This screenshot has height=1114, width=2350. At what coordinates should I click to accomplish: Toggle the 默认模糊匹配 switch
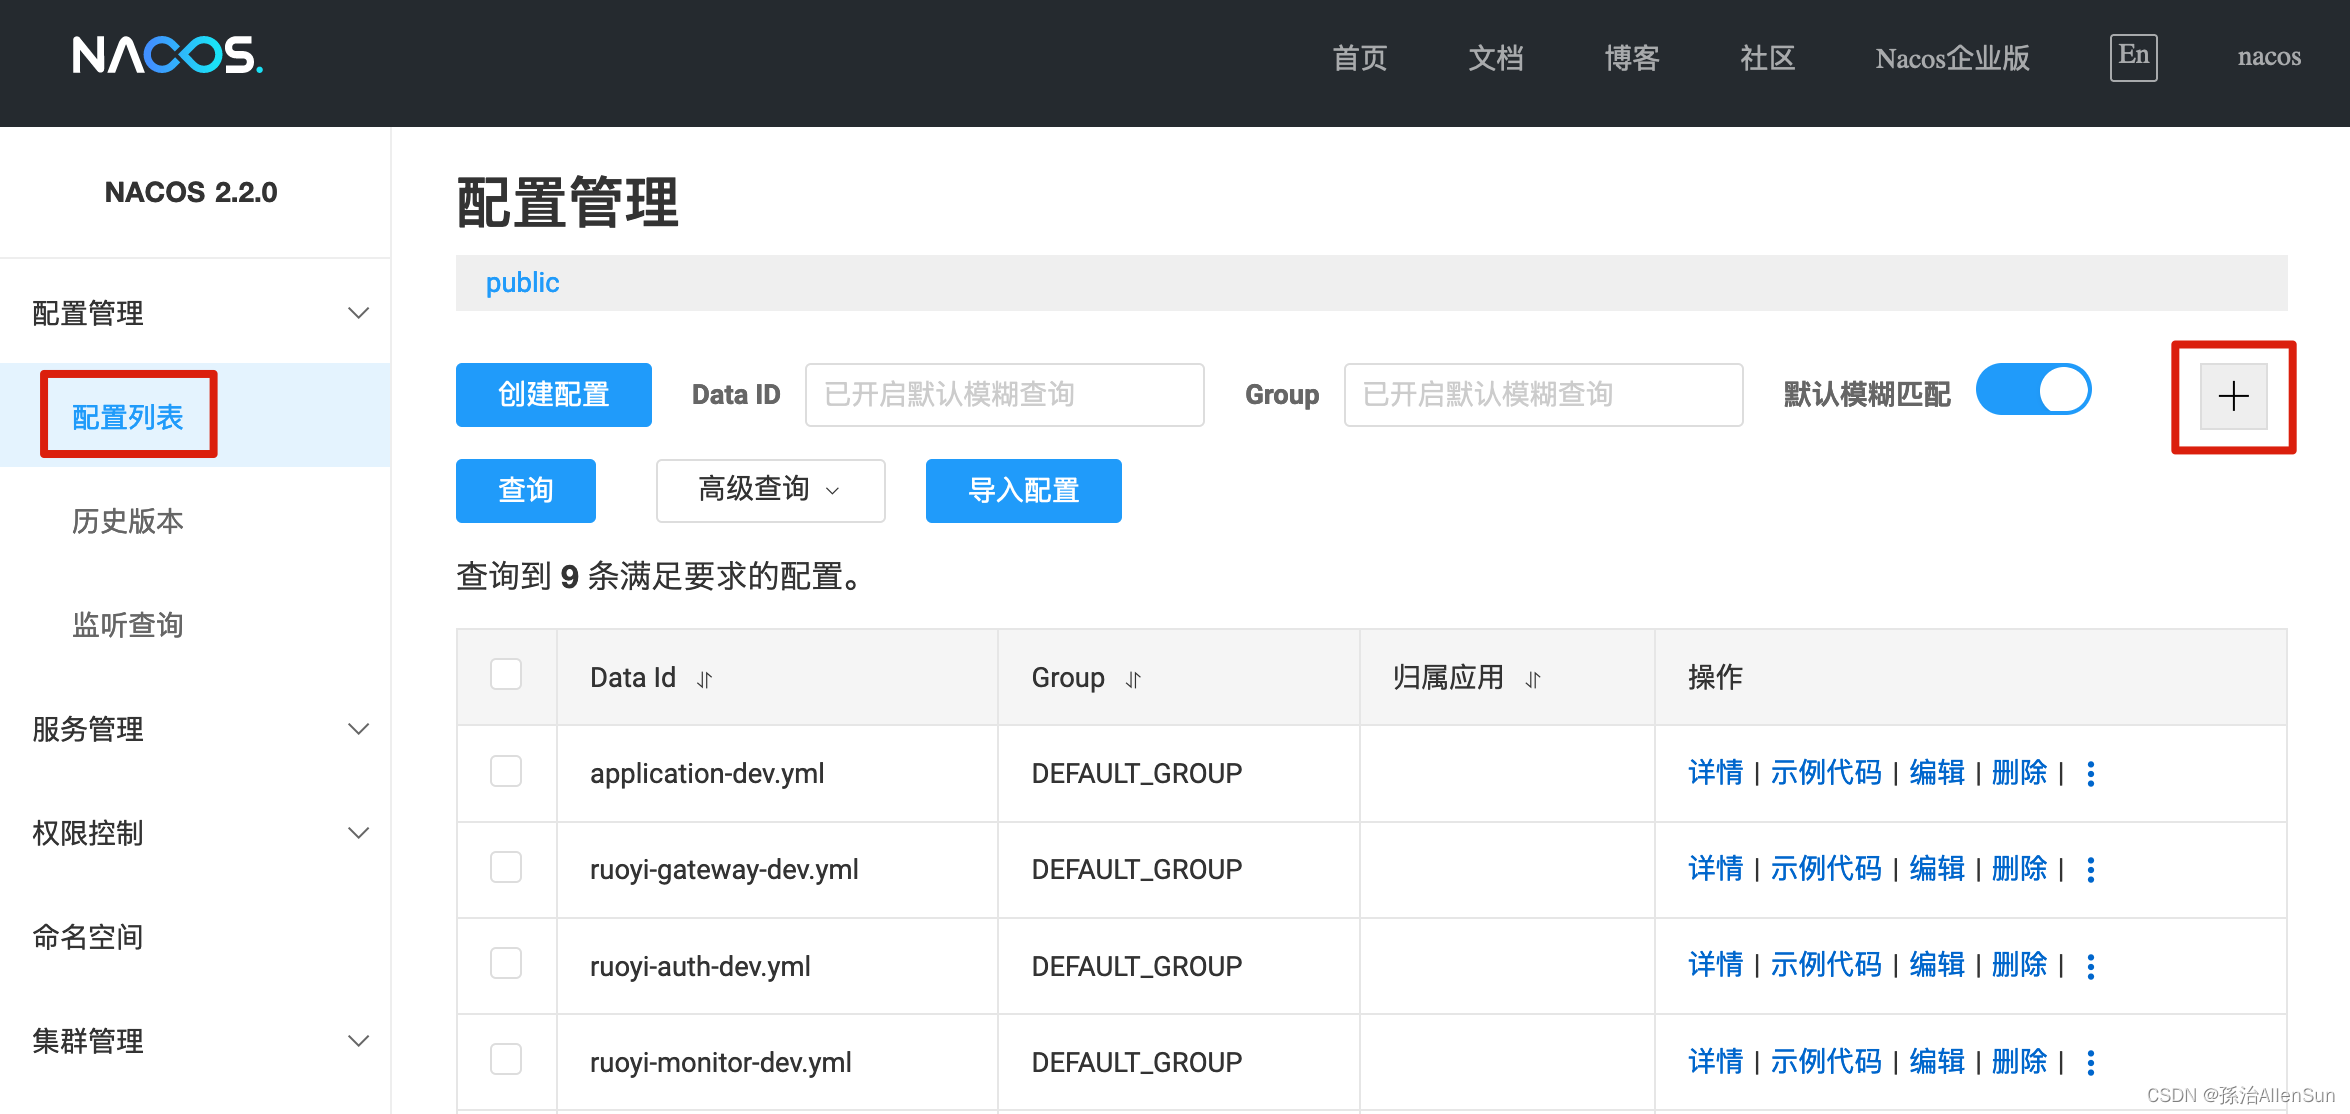click(x=2033, y=390)
